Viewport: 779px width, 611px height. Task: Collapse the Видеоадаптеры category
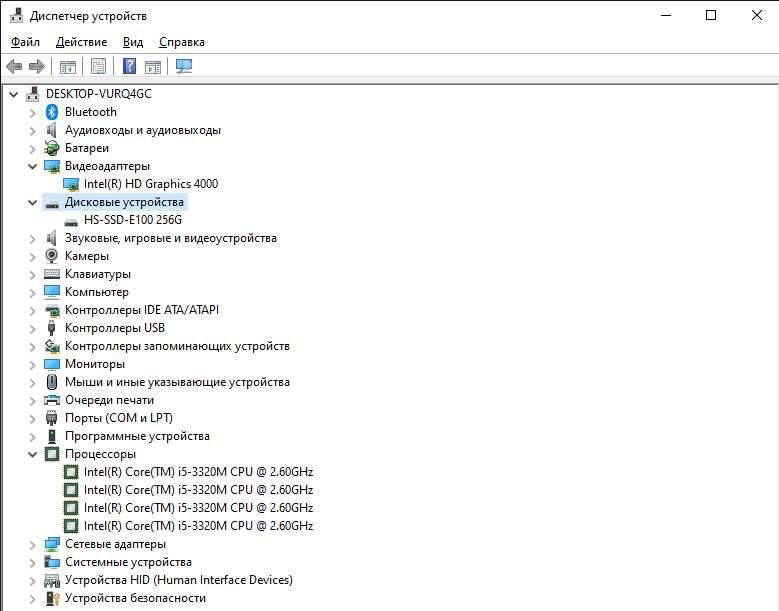pos(33,166)
